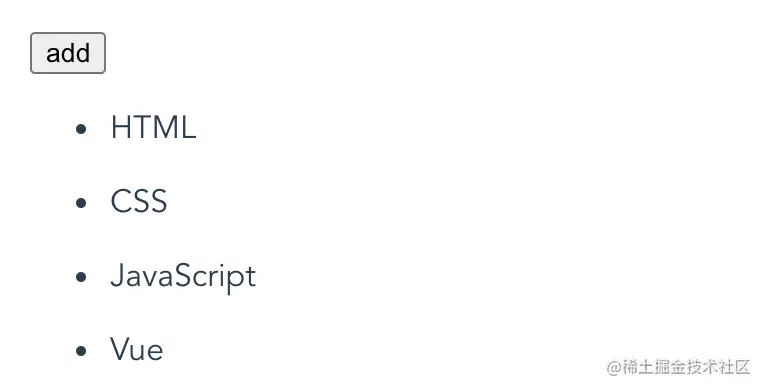Click the 稀土掘金技术社区 watermark text
This screenshot has height=390, width=764.
pyautogui.click(x=686, y=367)
